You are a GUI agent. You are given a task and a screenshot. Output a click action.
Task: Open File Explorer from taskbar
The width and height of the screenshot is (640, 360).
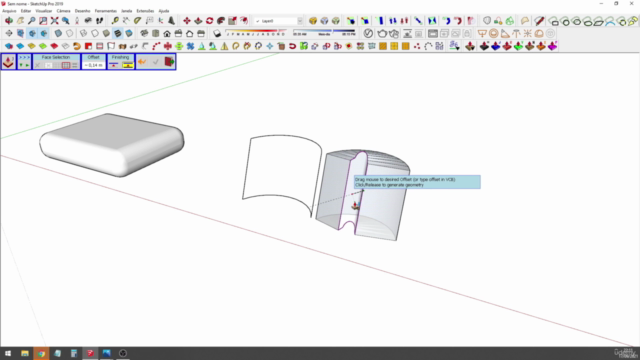coord(25,353)
